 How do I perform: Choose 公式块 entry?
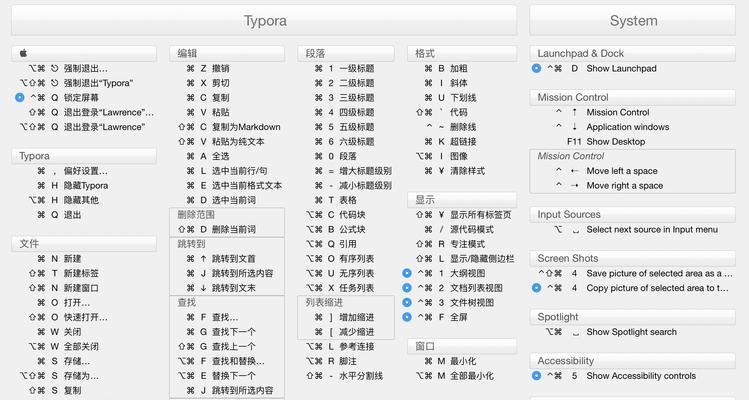336,229
